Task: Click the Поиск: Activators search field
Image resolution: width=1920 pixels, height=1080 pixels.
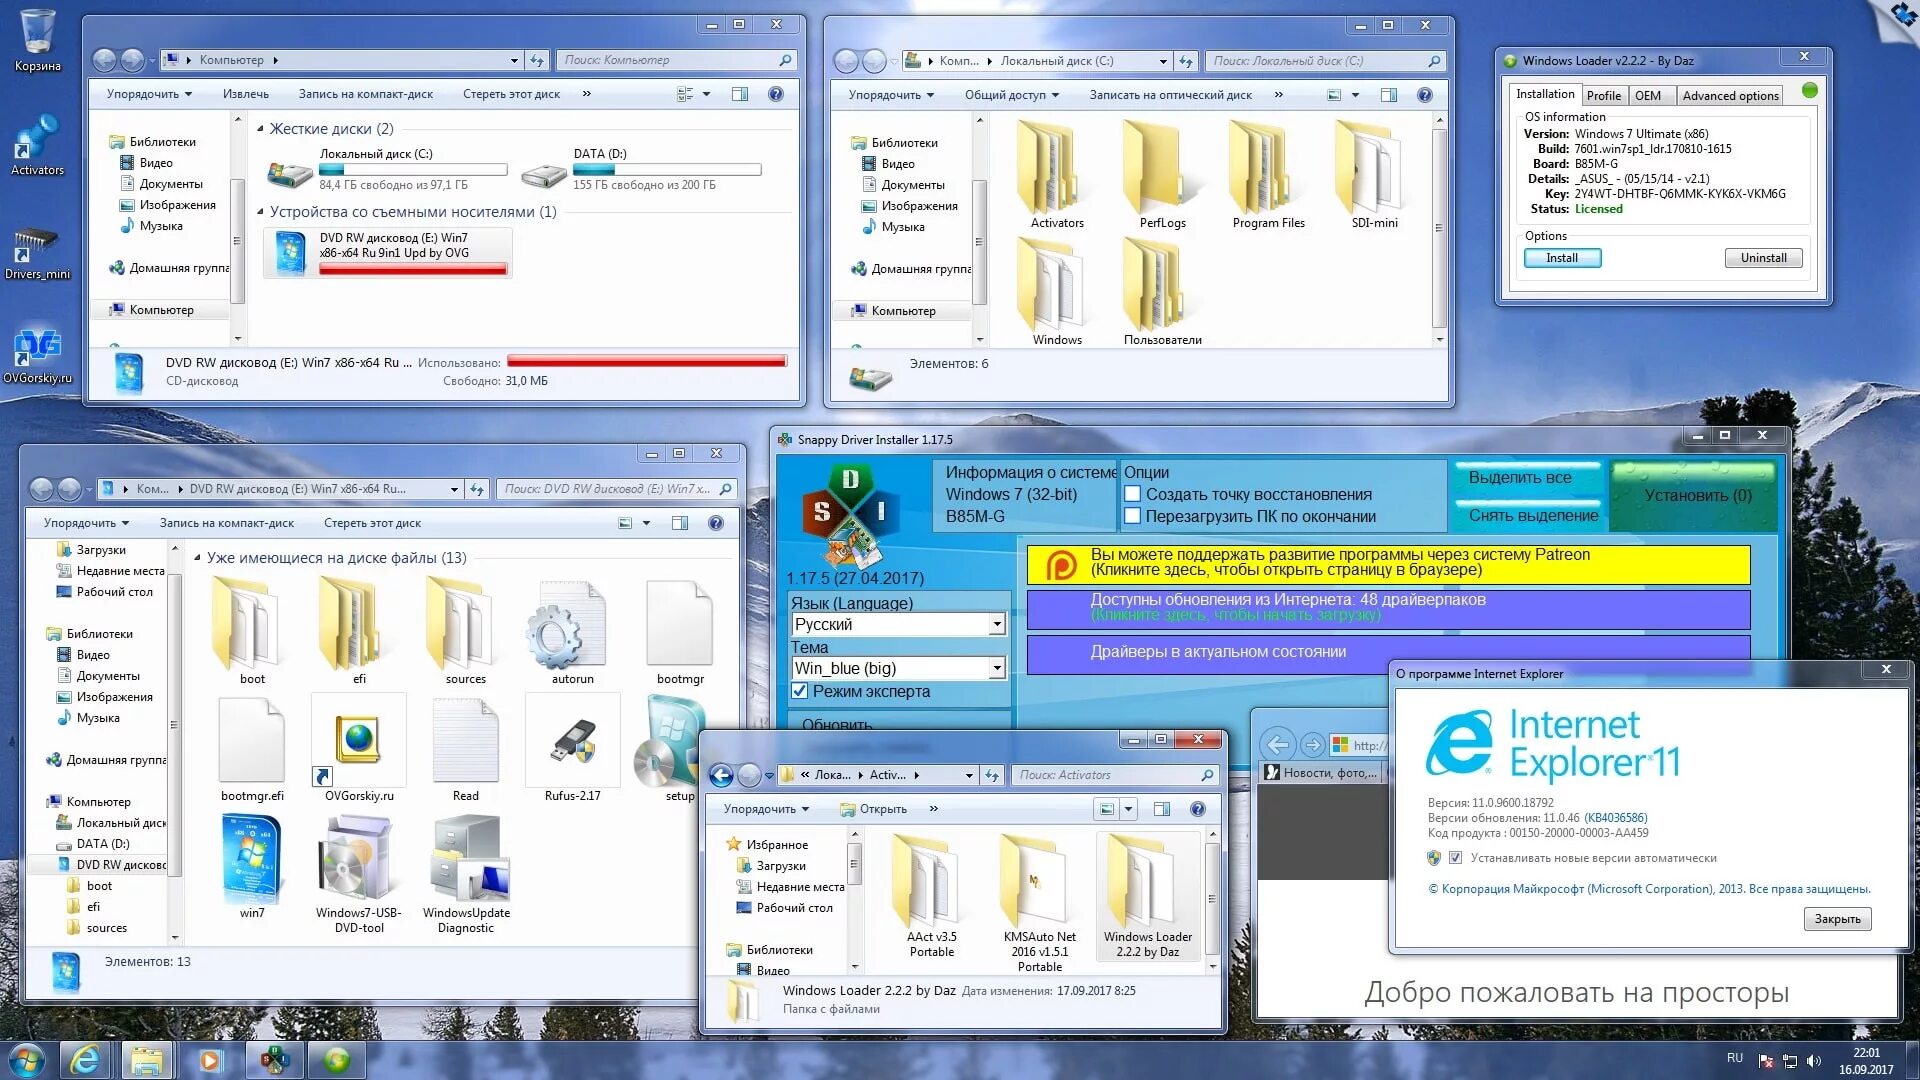Action: pyautogui.click(x=1114, y=775)
